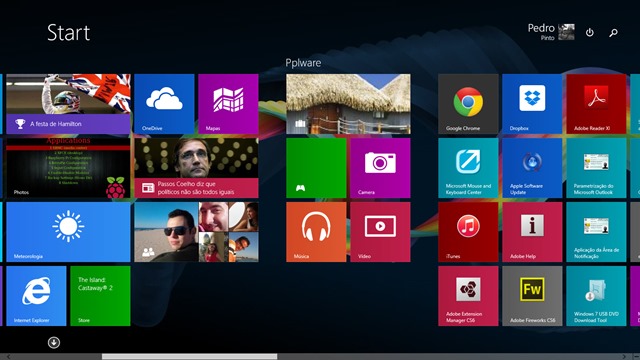Open the Camera tile
Image resolution: width=640 pixels, height=360 pixels.
point(380,168)
